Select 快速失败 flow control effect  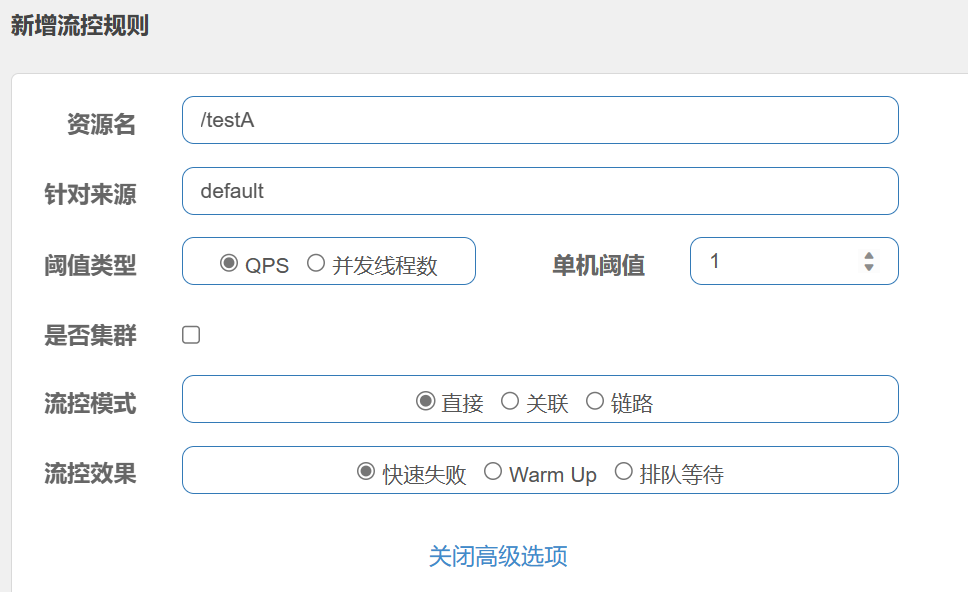click(x=366, y=472)
